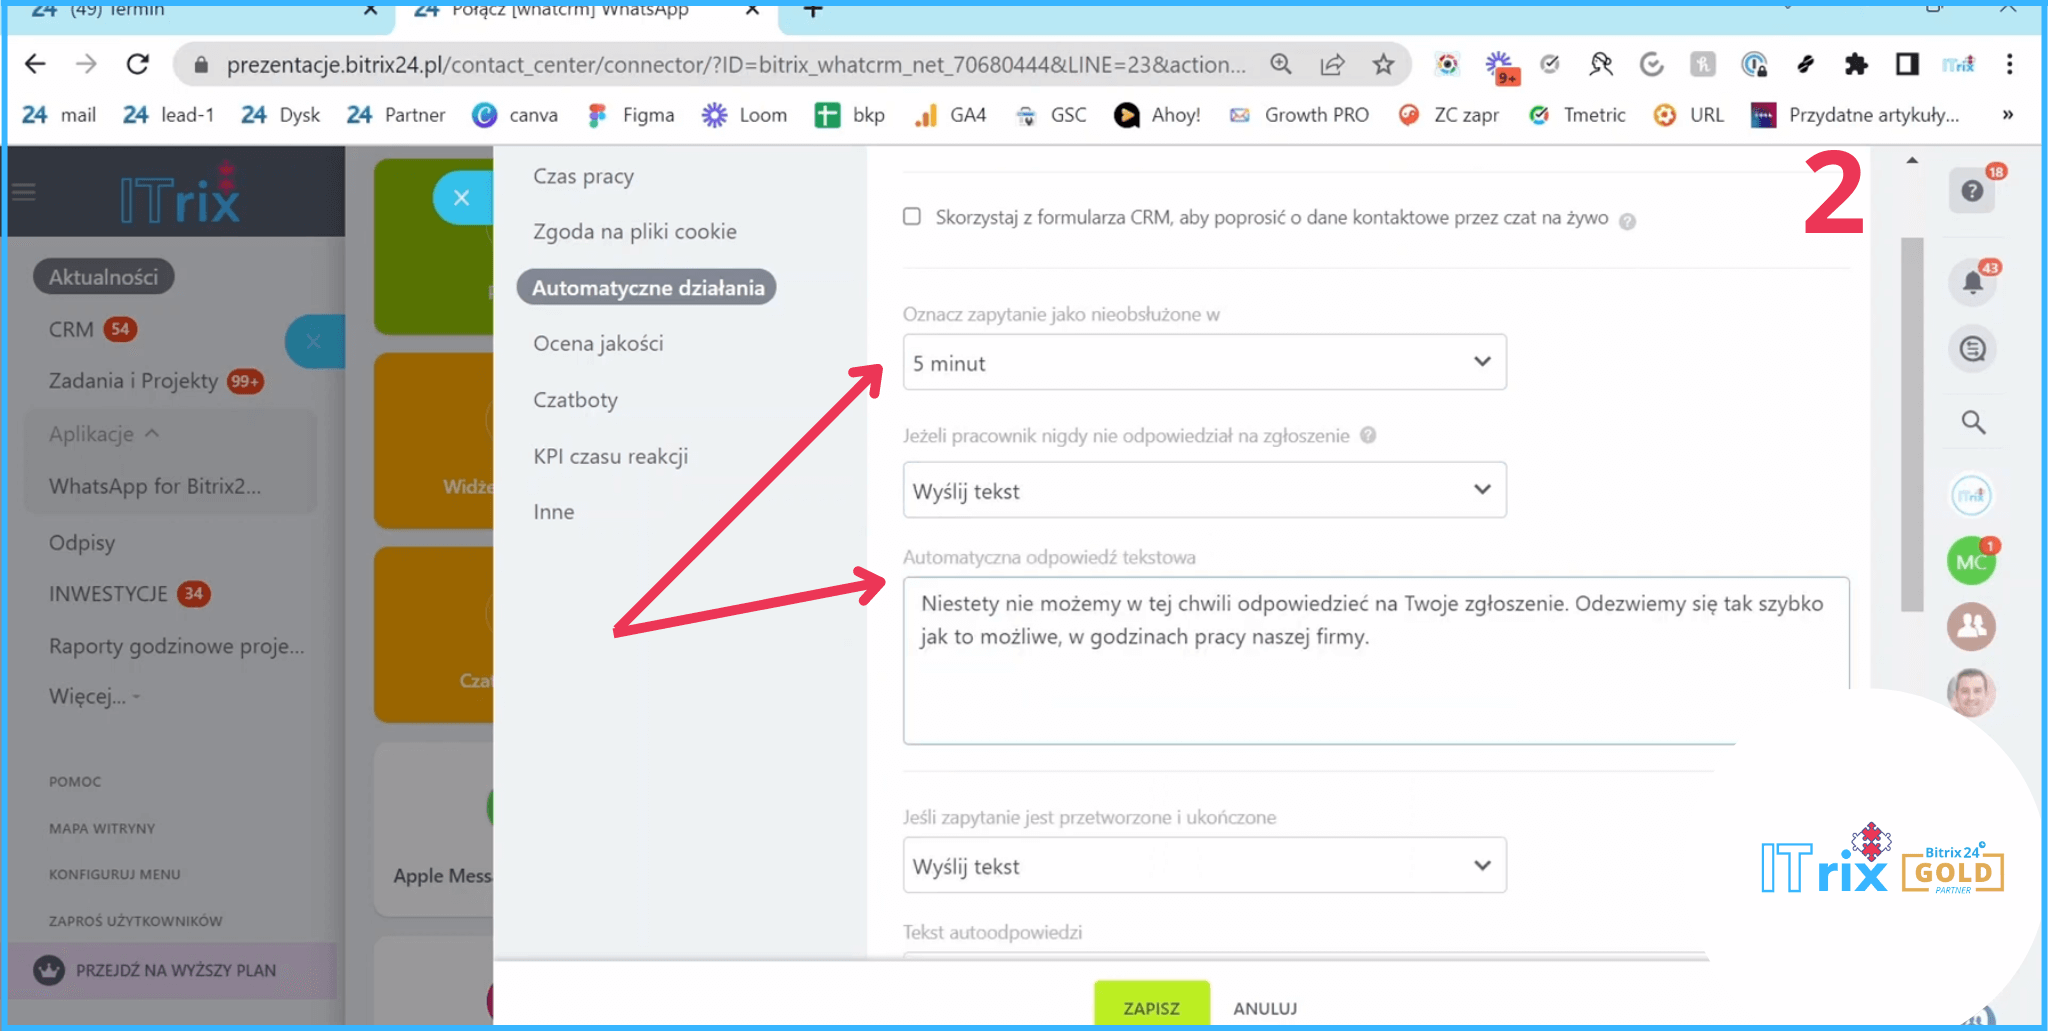Expand 'Wyślij tekst' dropdown for unanswered request

1204,490
